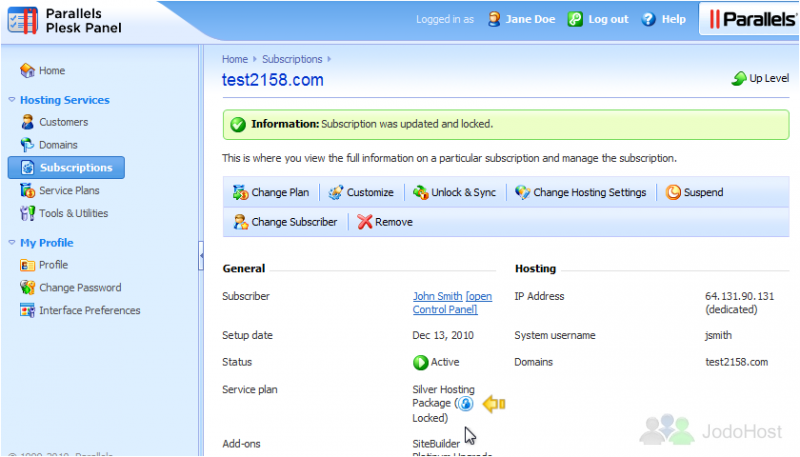
Task: Click the Change Plan button label
Action: coord(280,192)
